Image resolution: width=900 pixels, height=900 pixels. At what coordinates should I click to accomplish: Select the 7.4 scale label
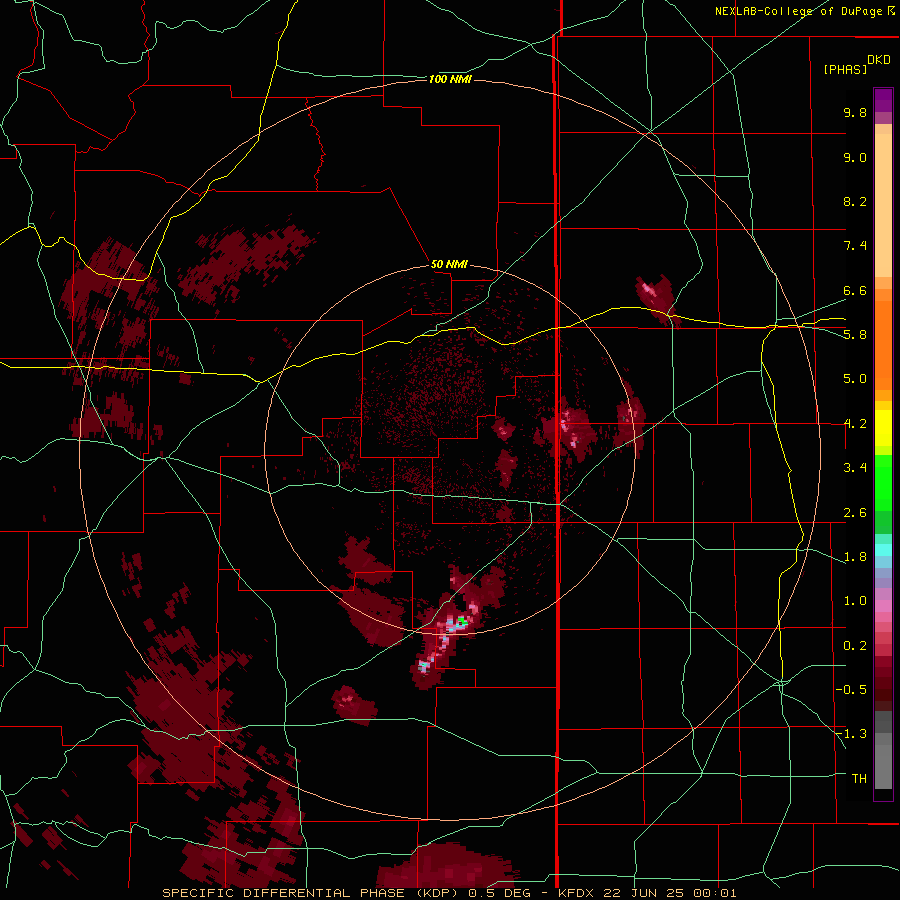(x=855, y=246)
